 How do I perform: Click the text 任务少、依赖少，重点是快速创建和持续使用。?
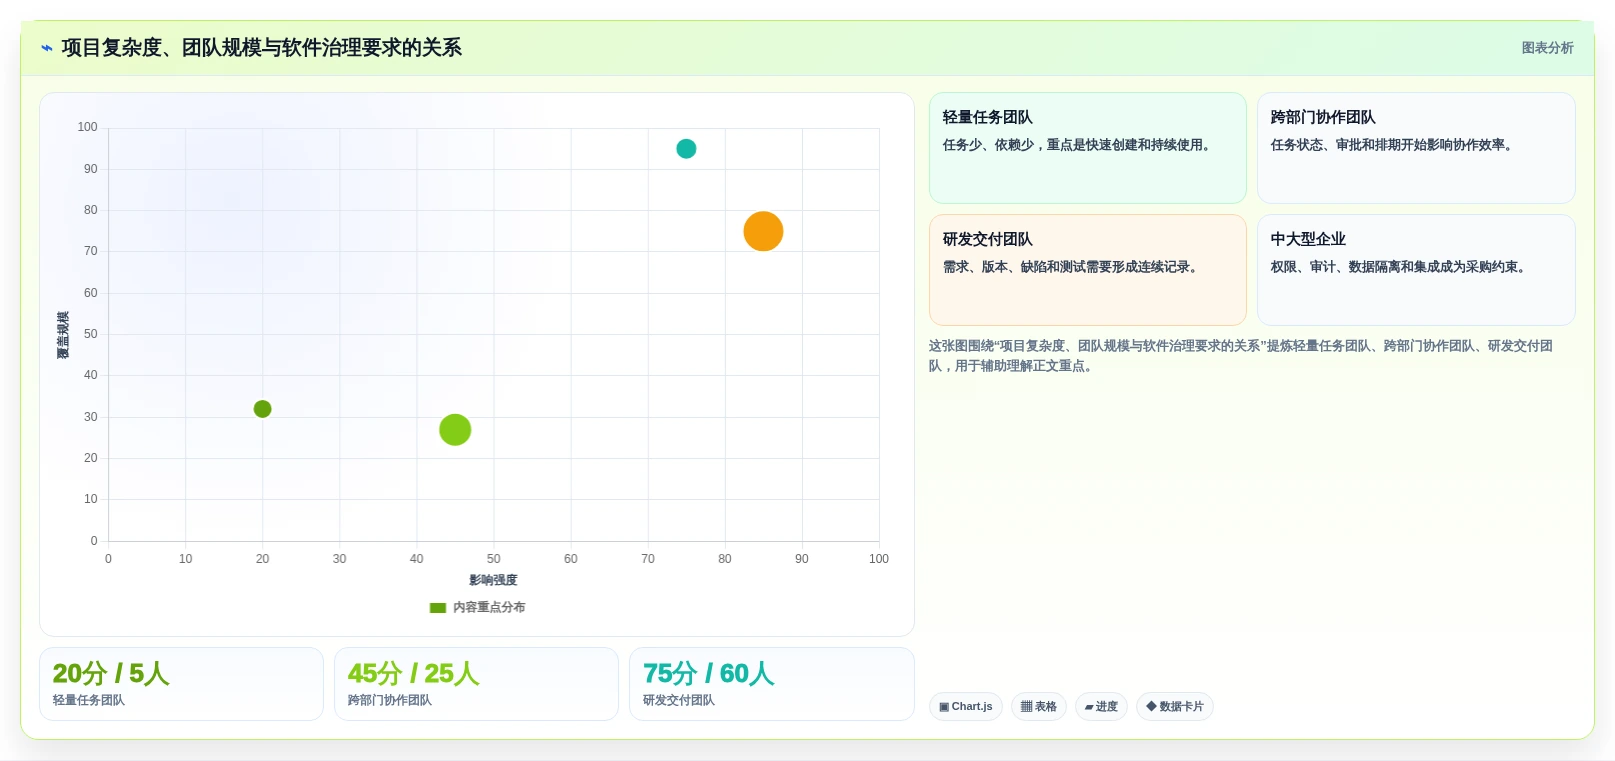coord(1079,145)
